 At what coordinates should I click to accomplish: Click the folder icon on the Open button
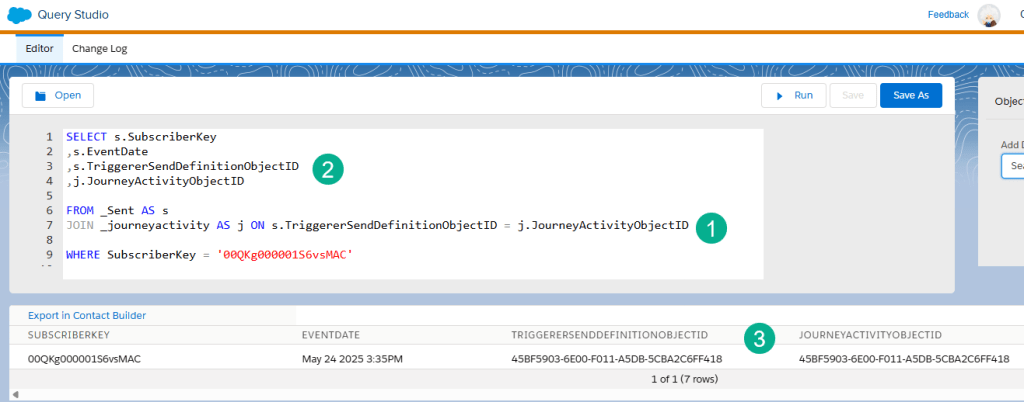point(41,96)
